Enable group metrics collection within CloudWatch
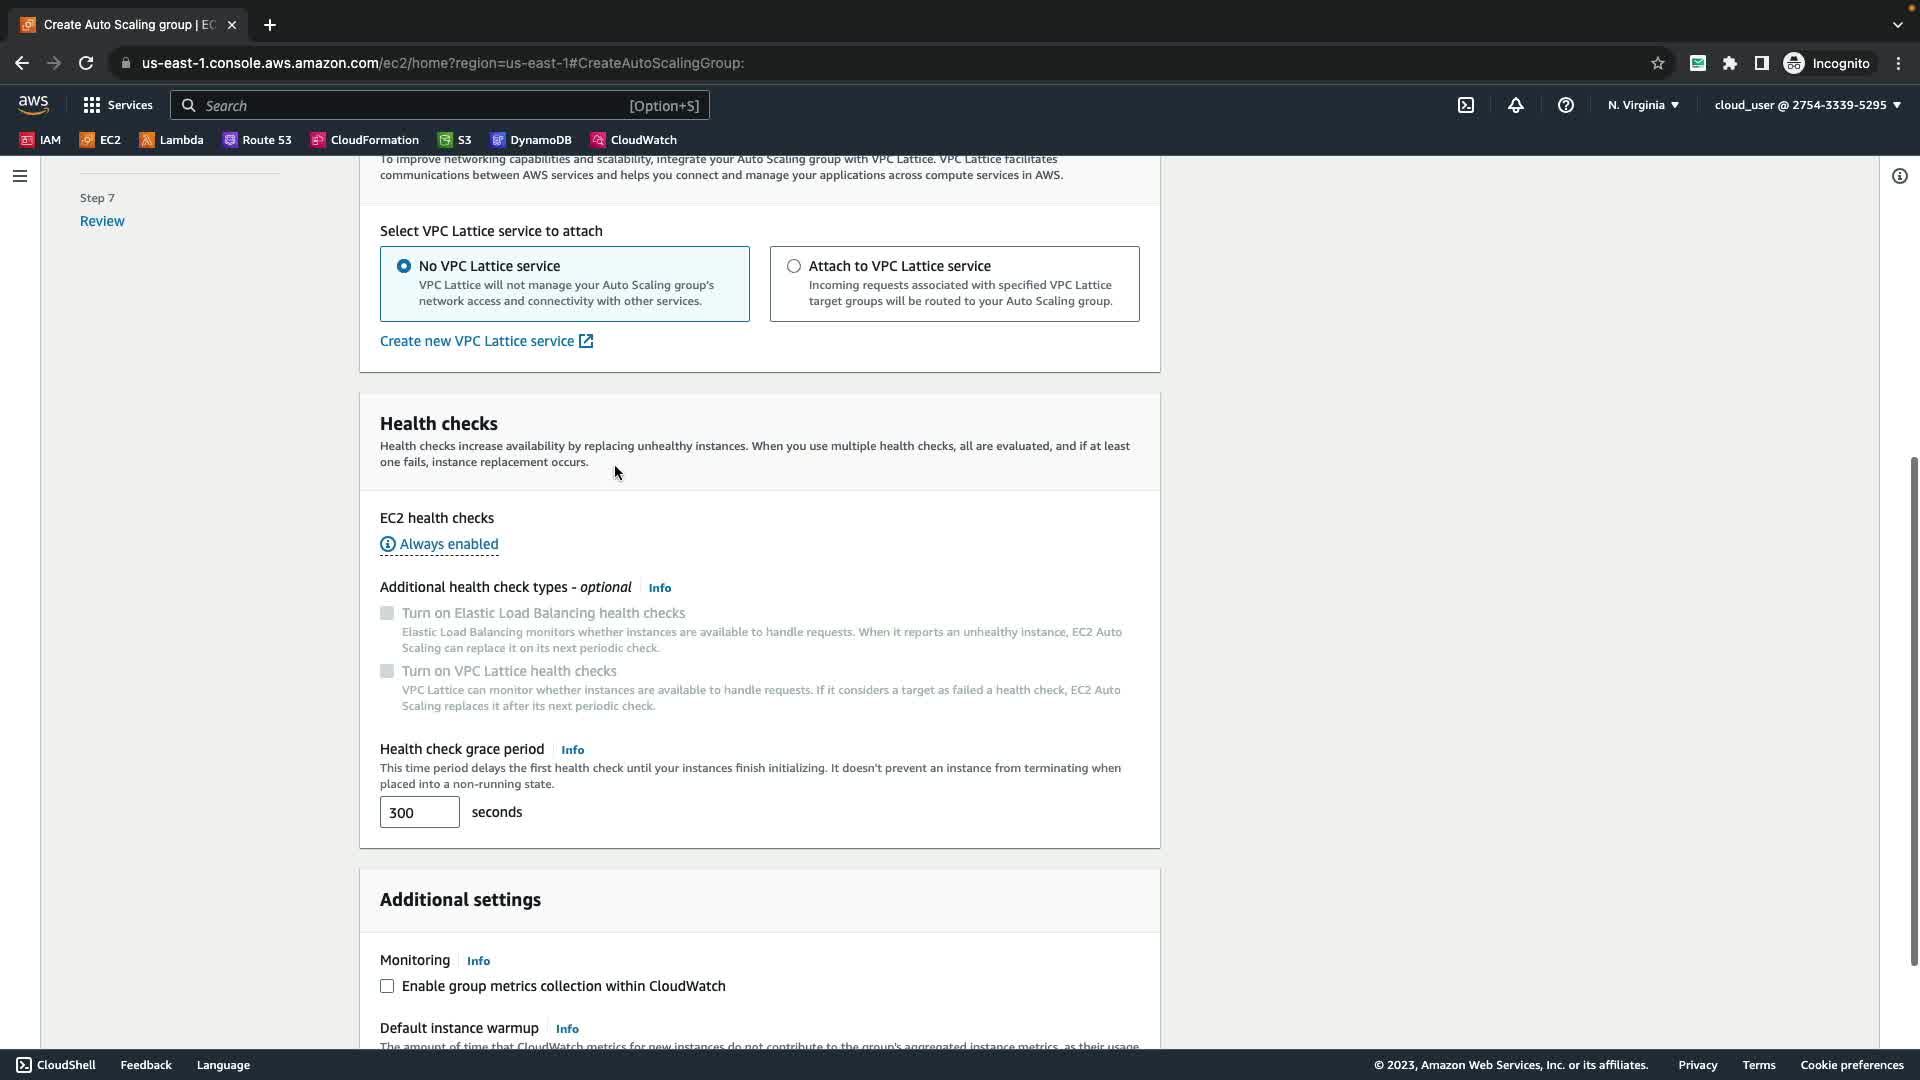 coord(387,986)
